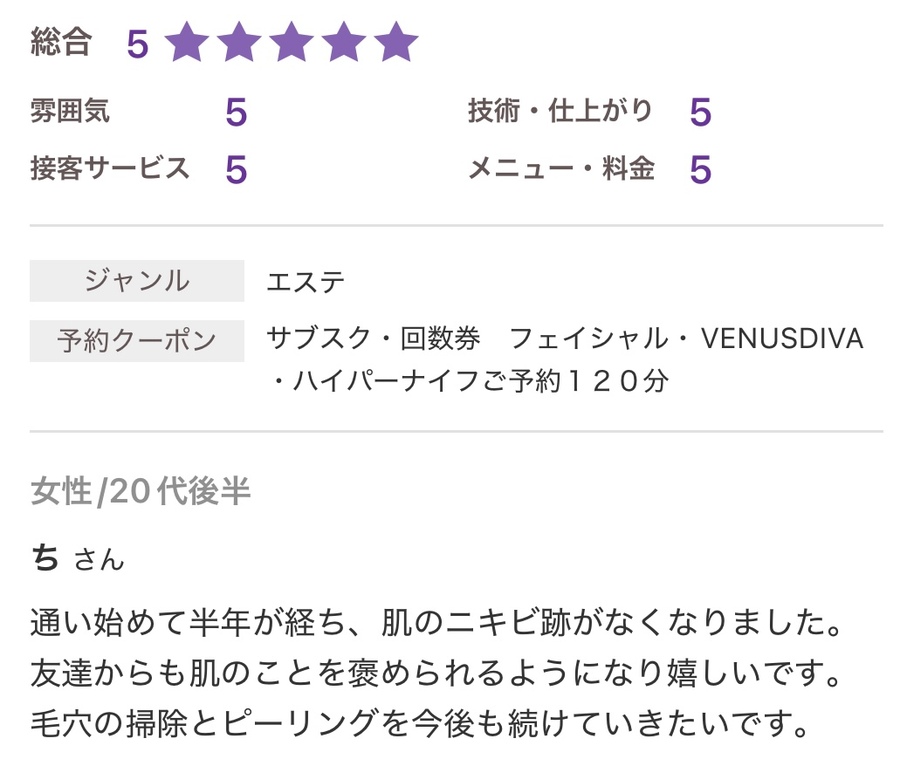
Task: Click the fourth purple rating star
Action: (x=345, y=43)
